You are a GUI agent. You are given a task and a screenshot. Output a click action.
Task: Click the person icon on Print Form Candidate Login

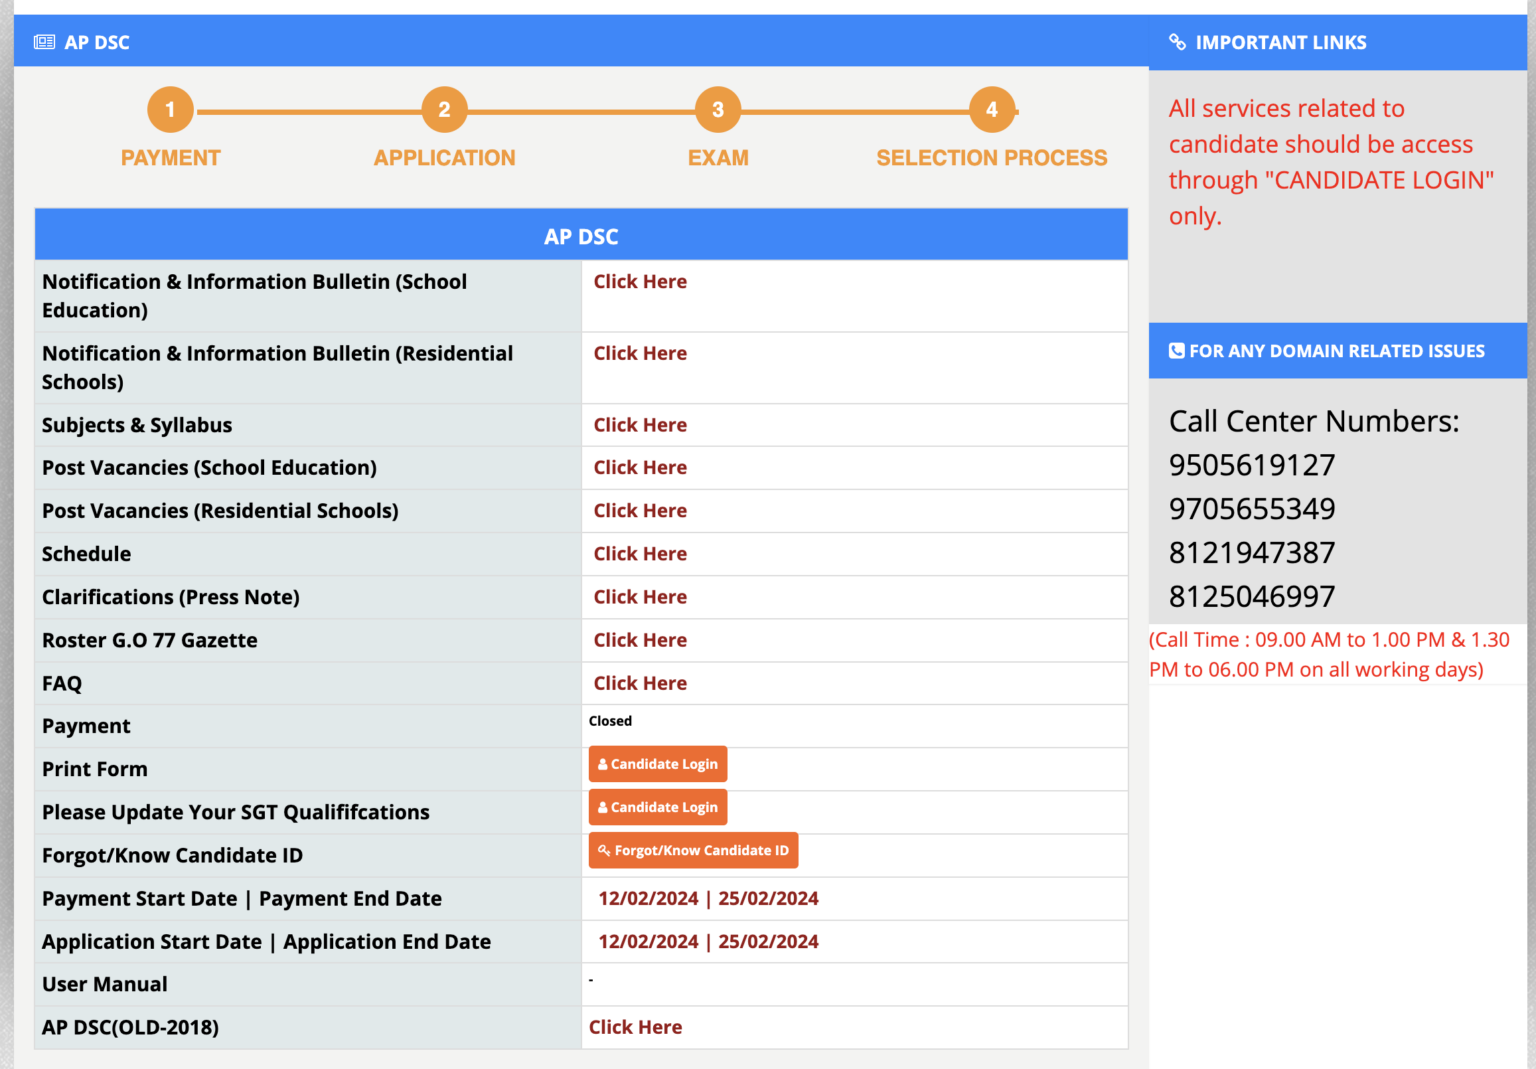(x=602, y=763)
